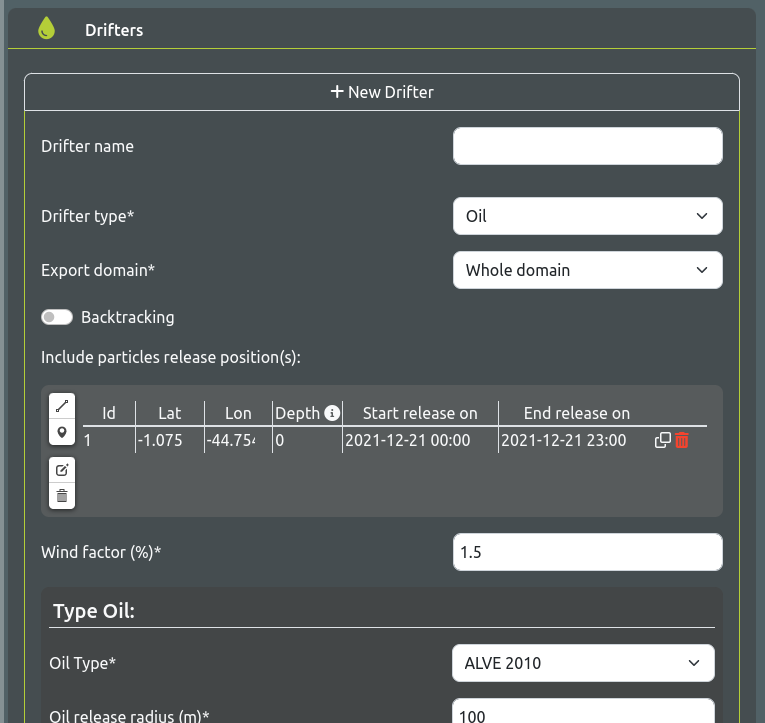
Task: Click the green oil drop Drifters icon
Action: tap(46, 28)
